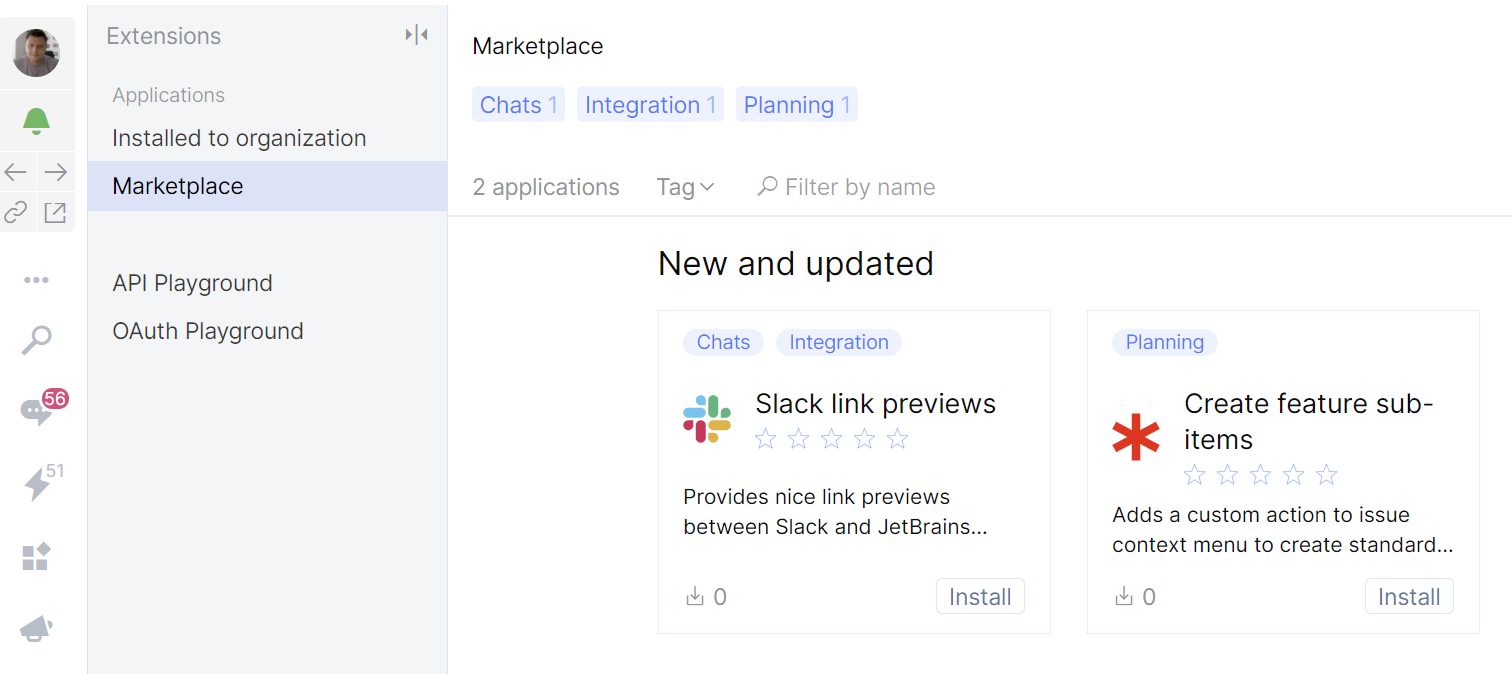Click the copy link icon below navigation arrows
Image resolution: width=1512 pixels, height=674 pixels.
16,212
